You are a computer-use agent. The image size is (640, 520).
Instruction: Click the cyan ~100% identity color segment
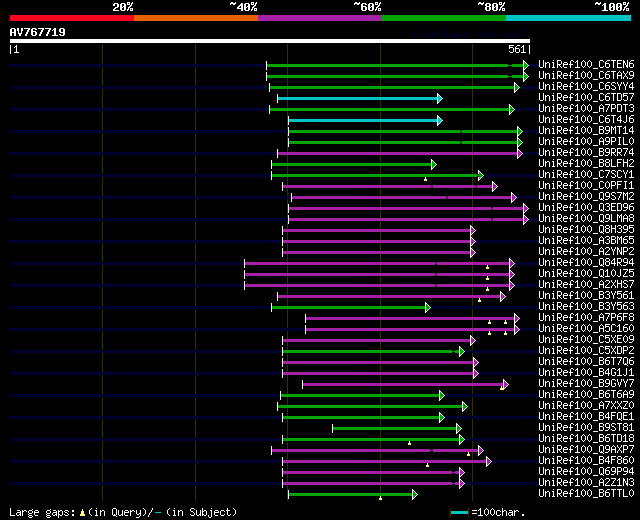[x=569, y=18]
